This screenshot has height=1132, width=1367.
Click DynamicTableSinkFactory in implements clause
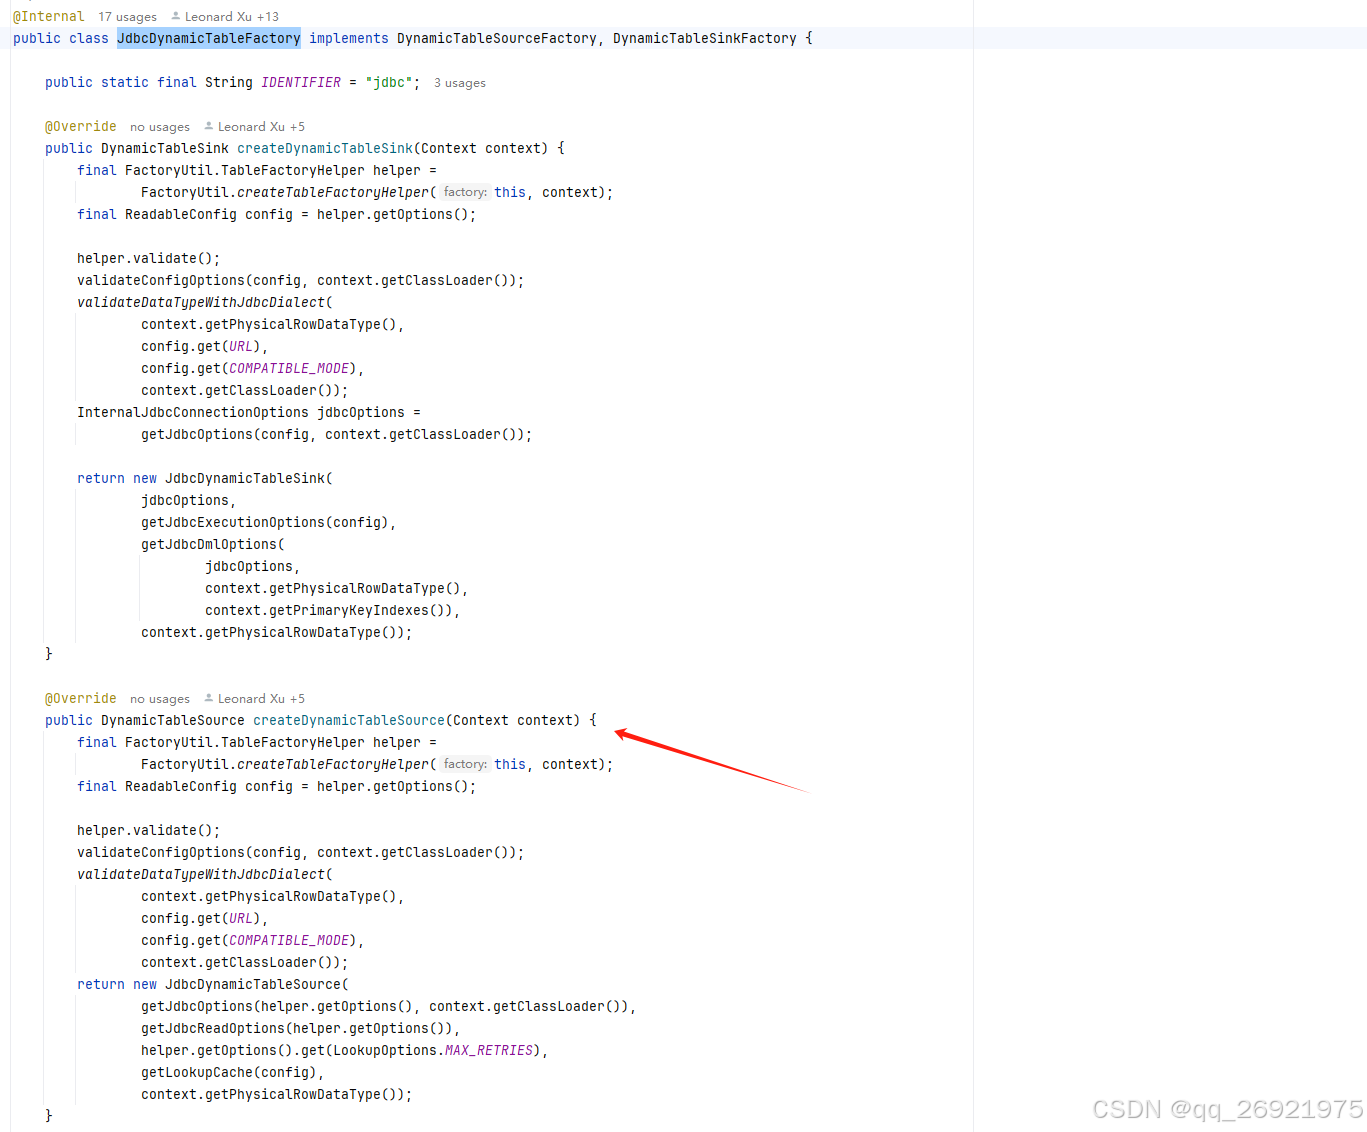click(x=705, y=38)
